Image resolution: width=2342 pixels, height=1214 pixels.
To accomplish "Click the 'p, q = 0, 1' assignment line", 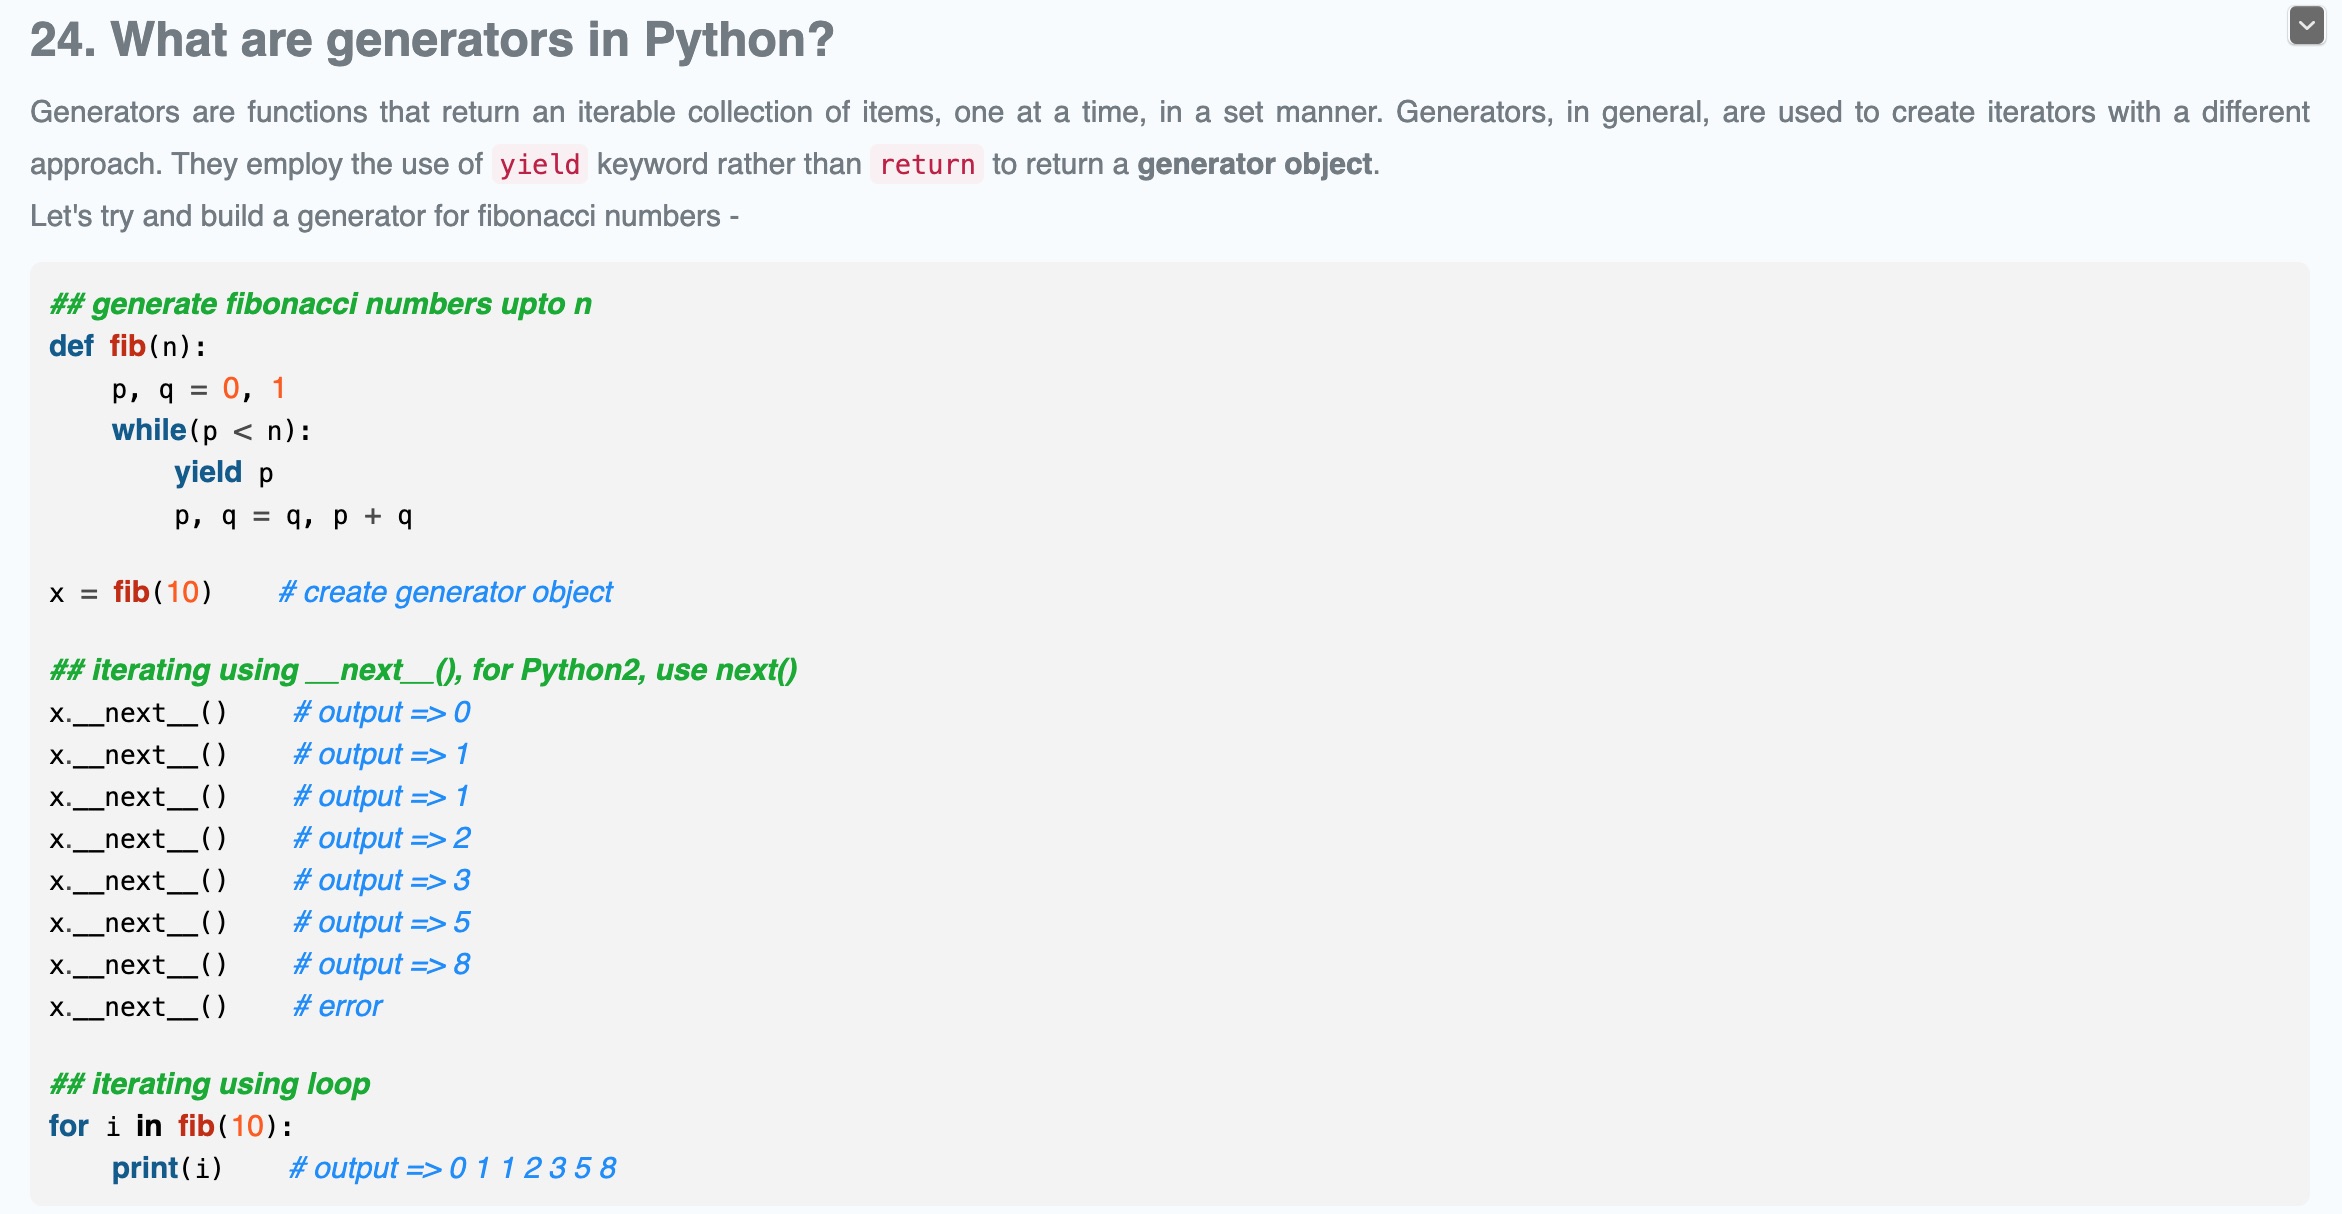I will [x=198, y=388].
